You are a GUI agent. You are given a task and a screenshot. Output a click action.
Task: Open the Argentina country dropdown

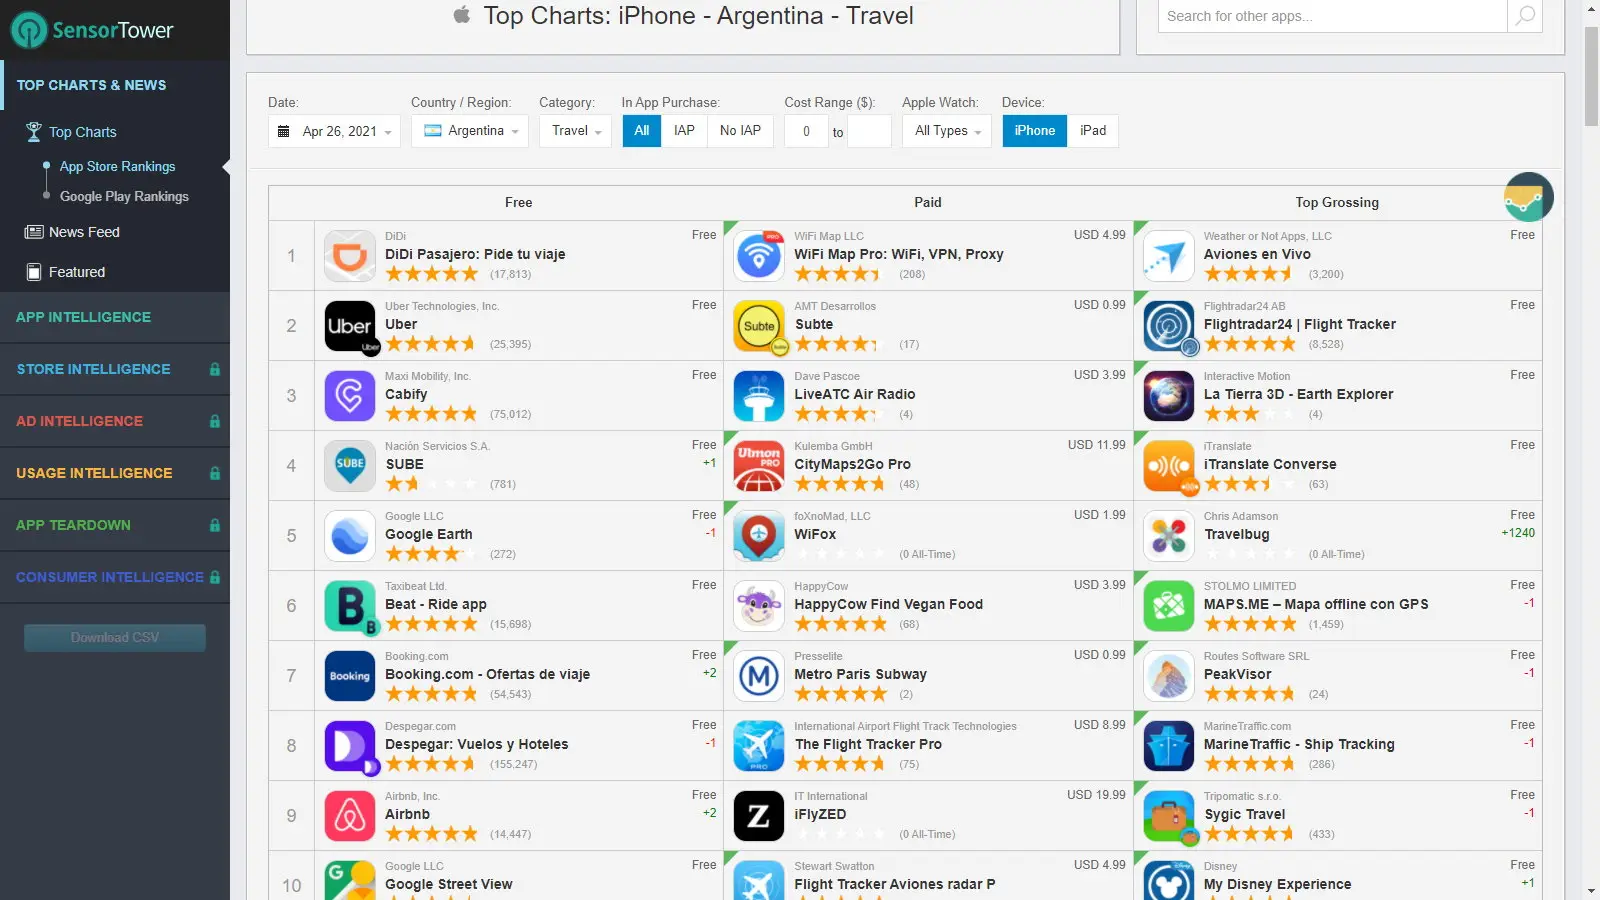(x=470, y=131)
